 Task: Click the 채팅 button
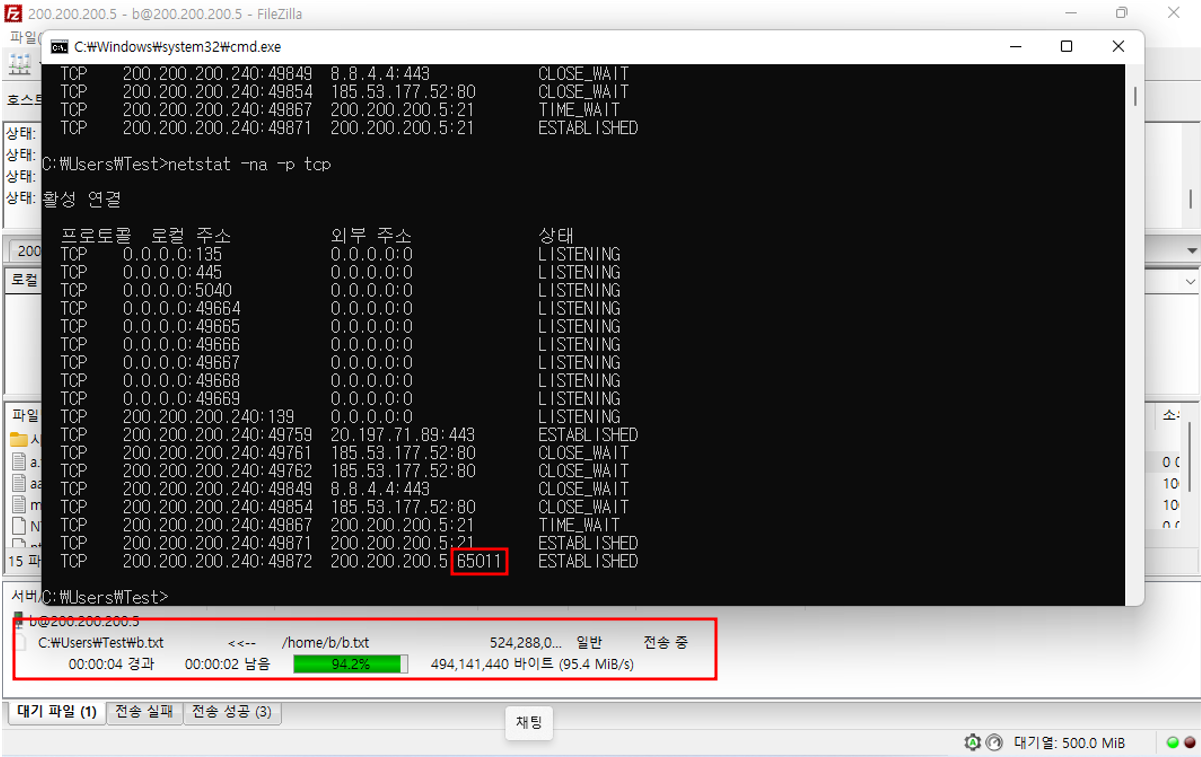[529, 722]
